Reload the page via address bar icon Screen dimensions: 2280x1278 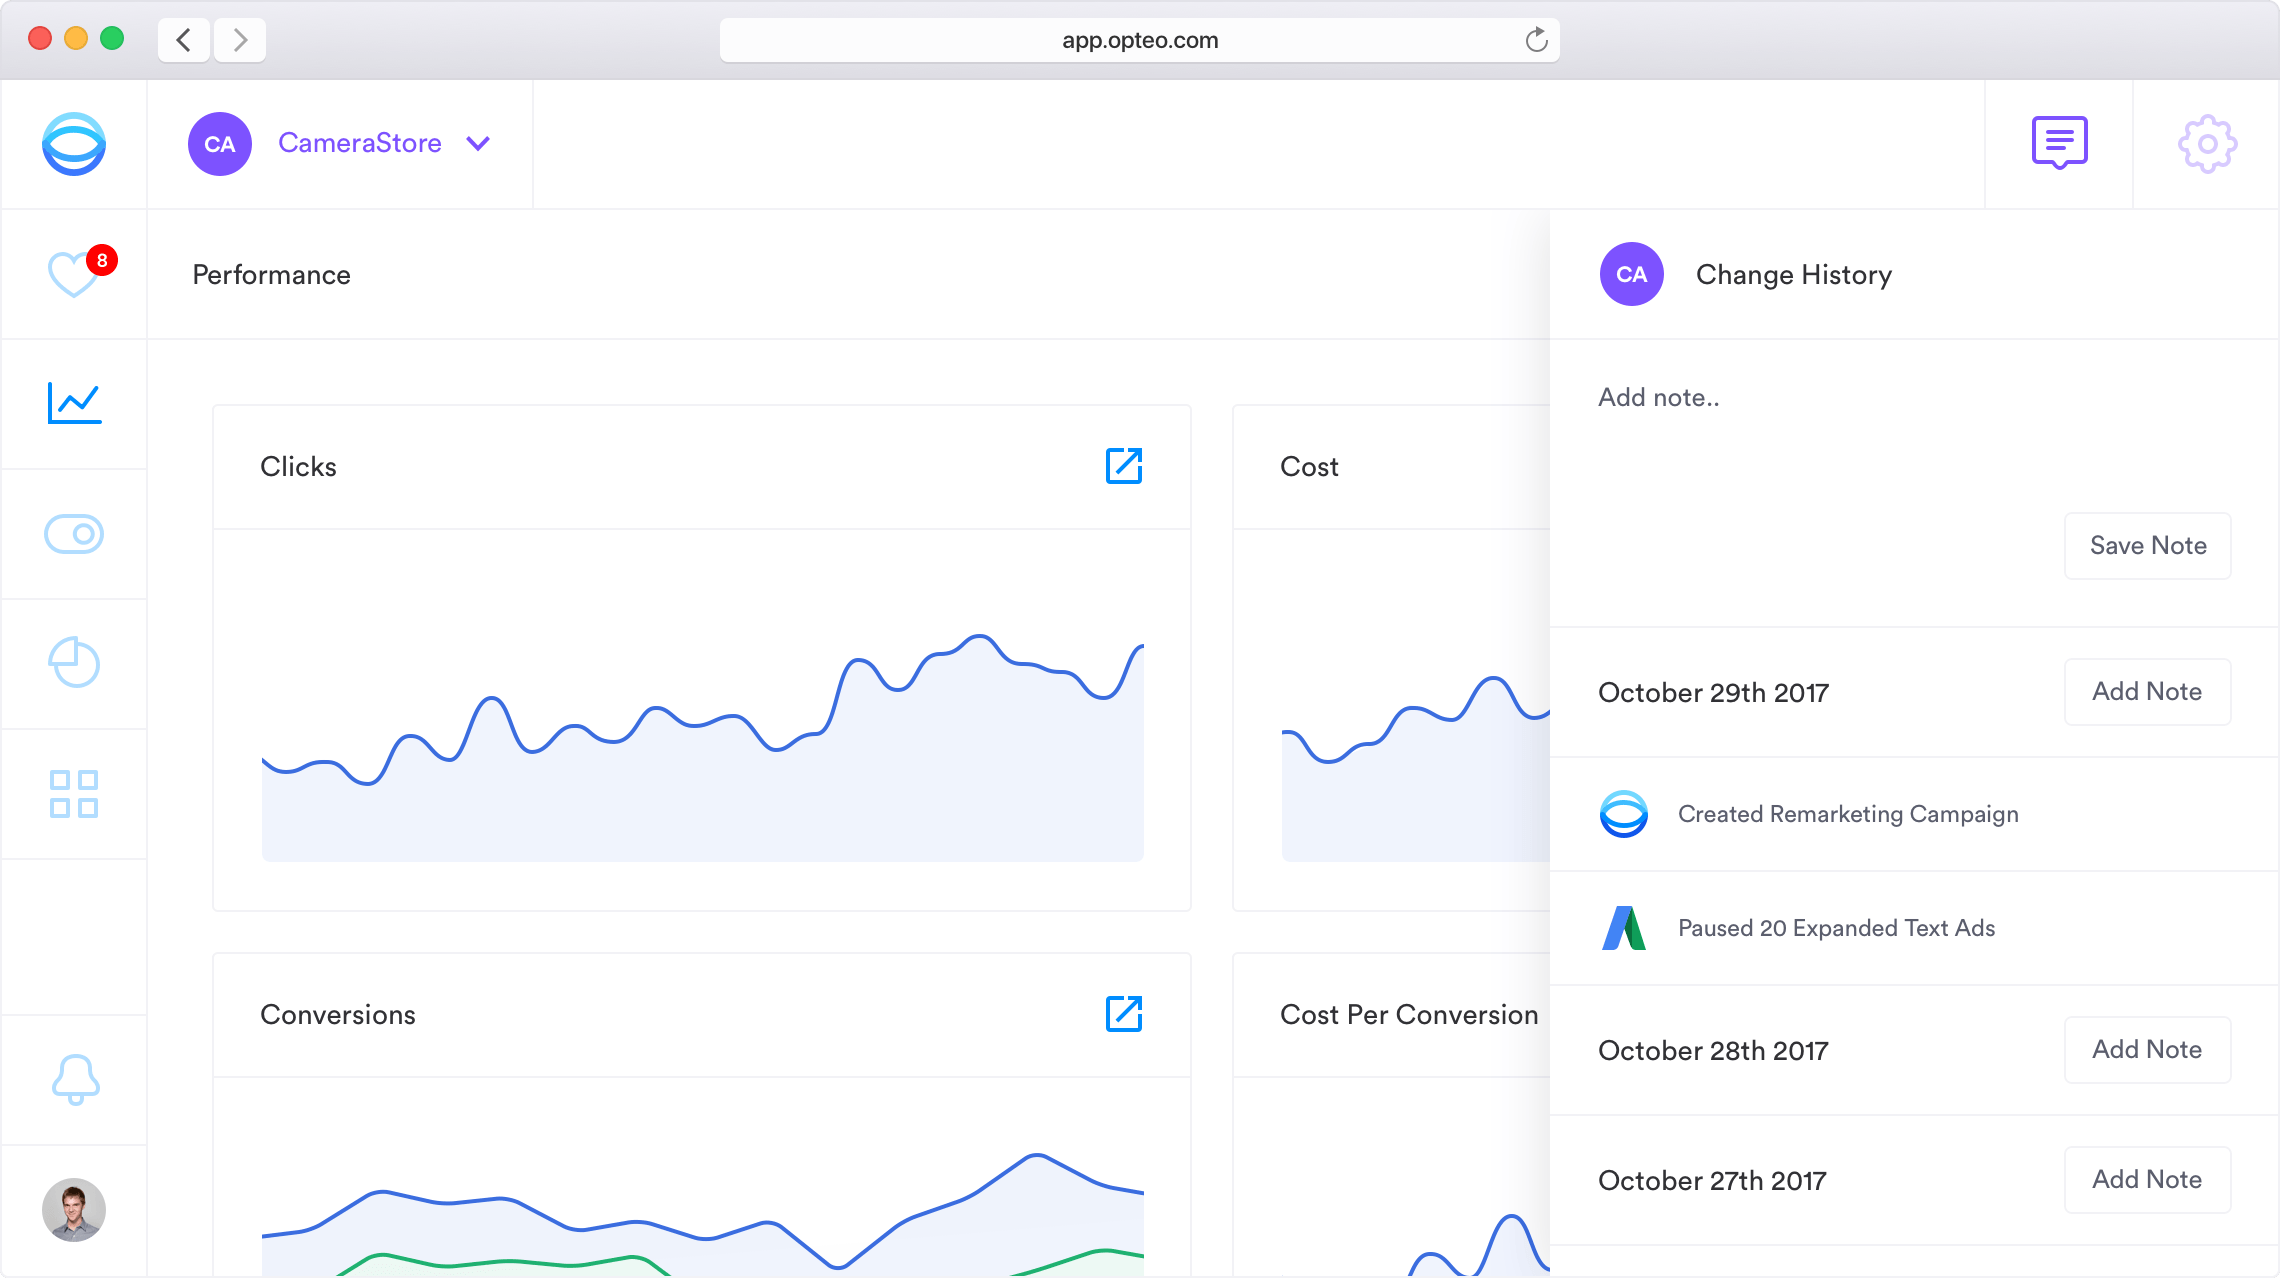(1536, 40)
